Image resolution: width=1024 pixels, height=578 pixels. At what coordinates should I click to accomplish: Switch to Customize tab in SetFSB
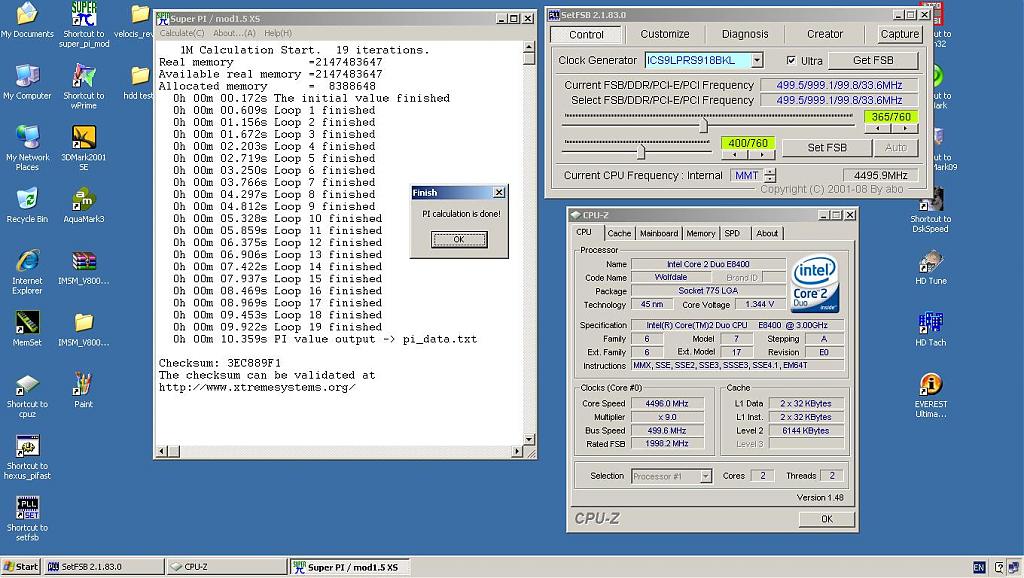(x=664, y=34)
